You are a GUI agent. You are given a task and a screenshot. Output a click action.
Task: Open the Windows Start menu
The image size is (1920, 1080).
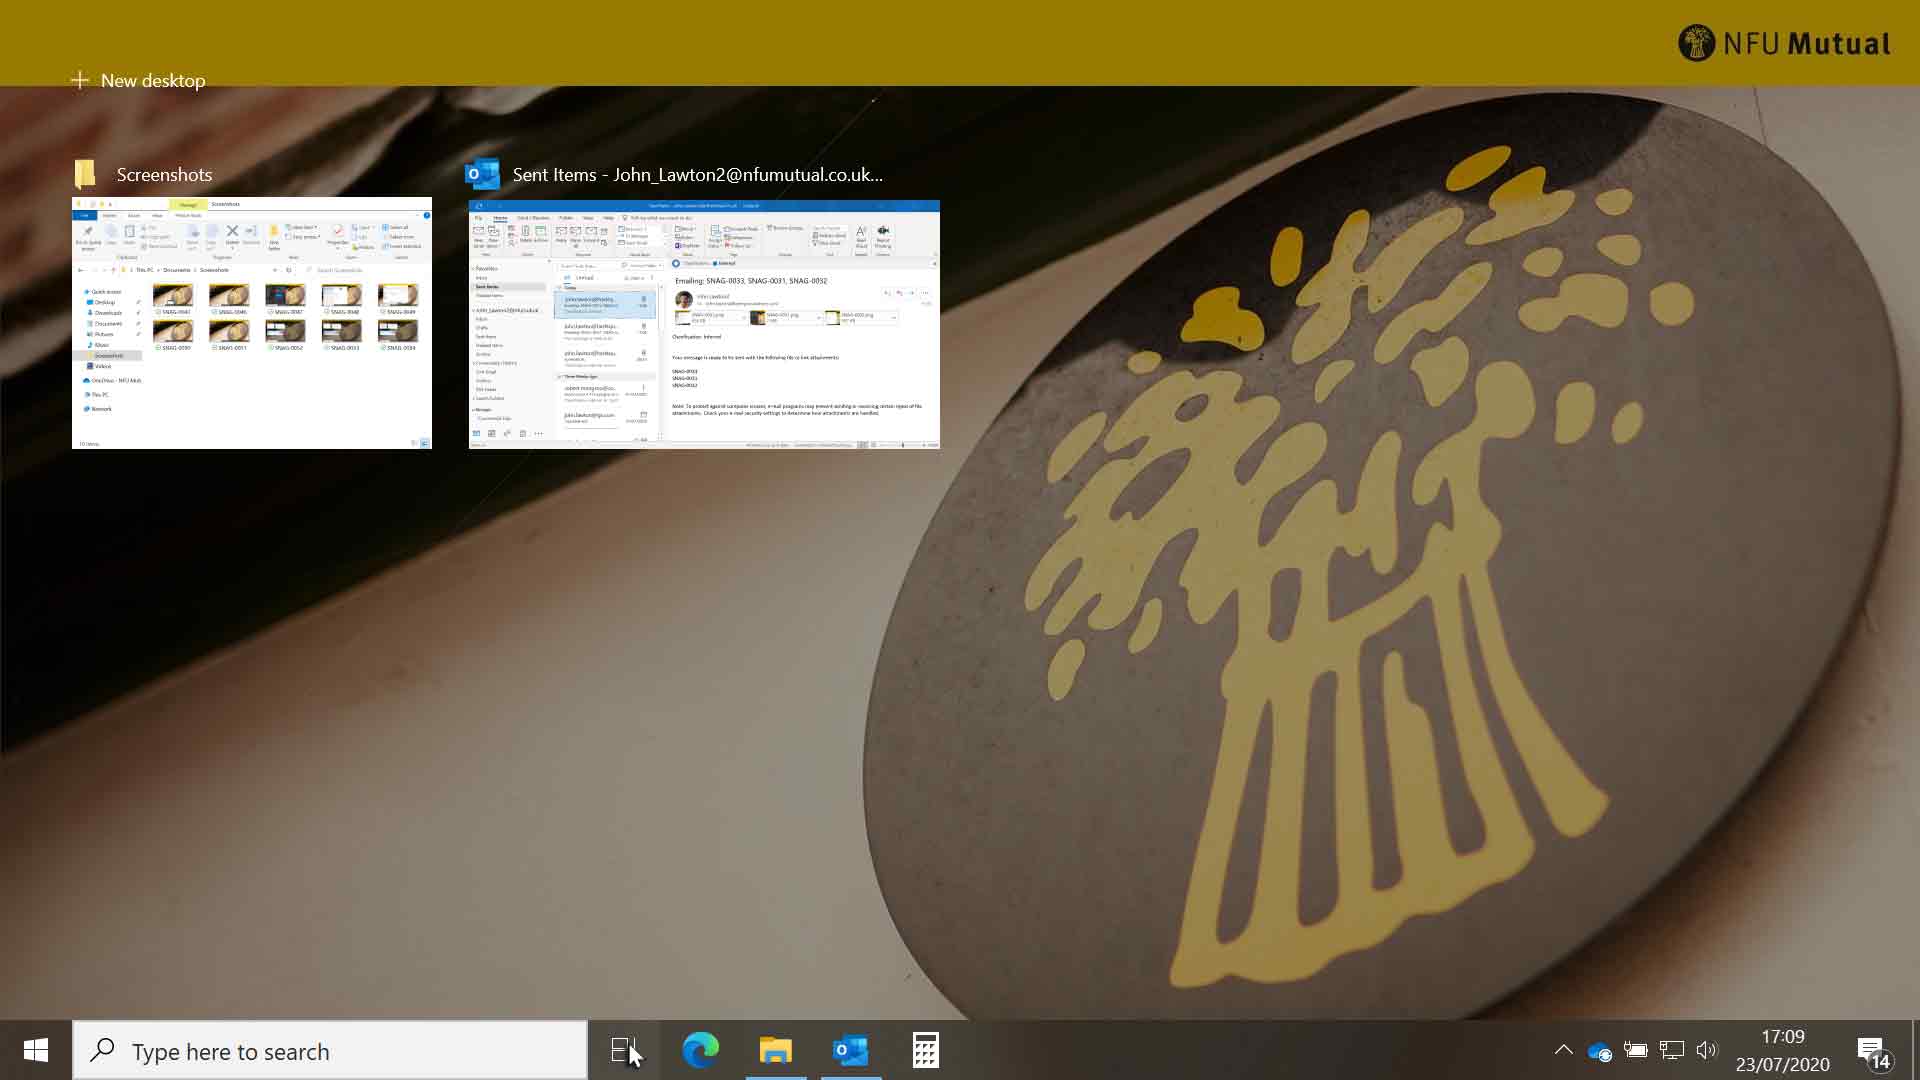[x=36, y=1050]
